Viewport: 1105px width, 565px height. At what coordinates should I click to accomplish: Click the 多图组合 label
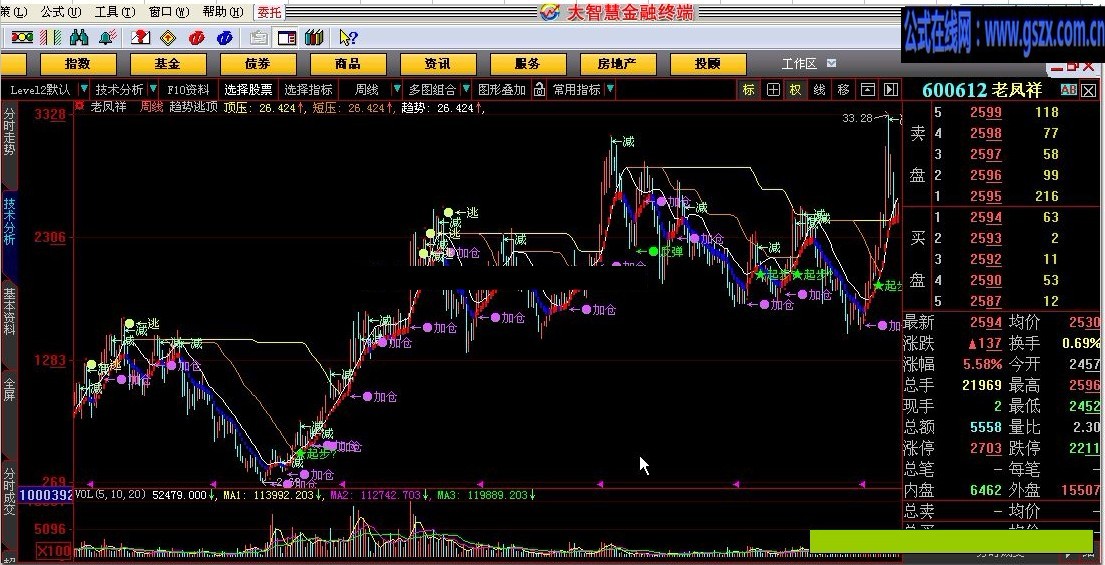[432, 89]
